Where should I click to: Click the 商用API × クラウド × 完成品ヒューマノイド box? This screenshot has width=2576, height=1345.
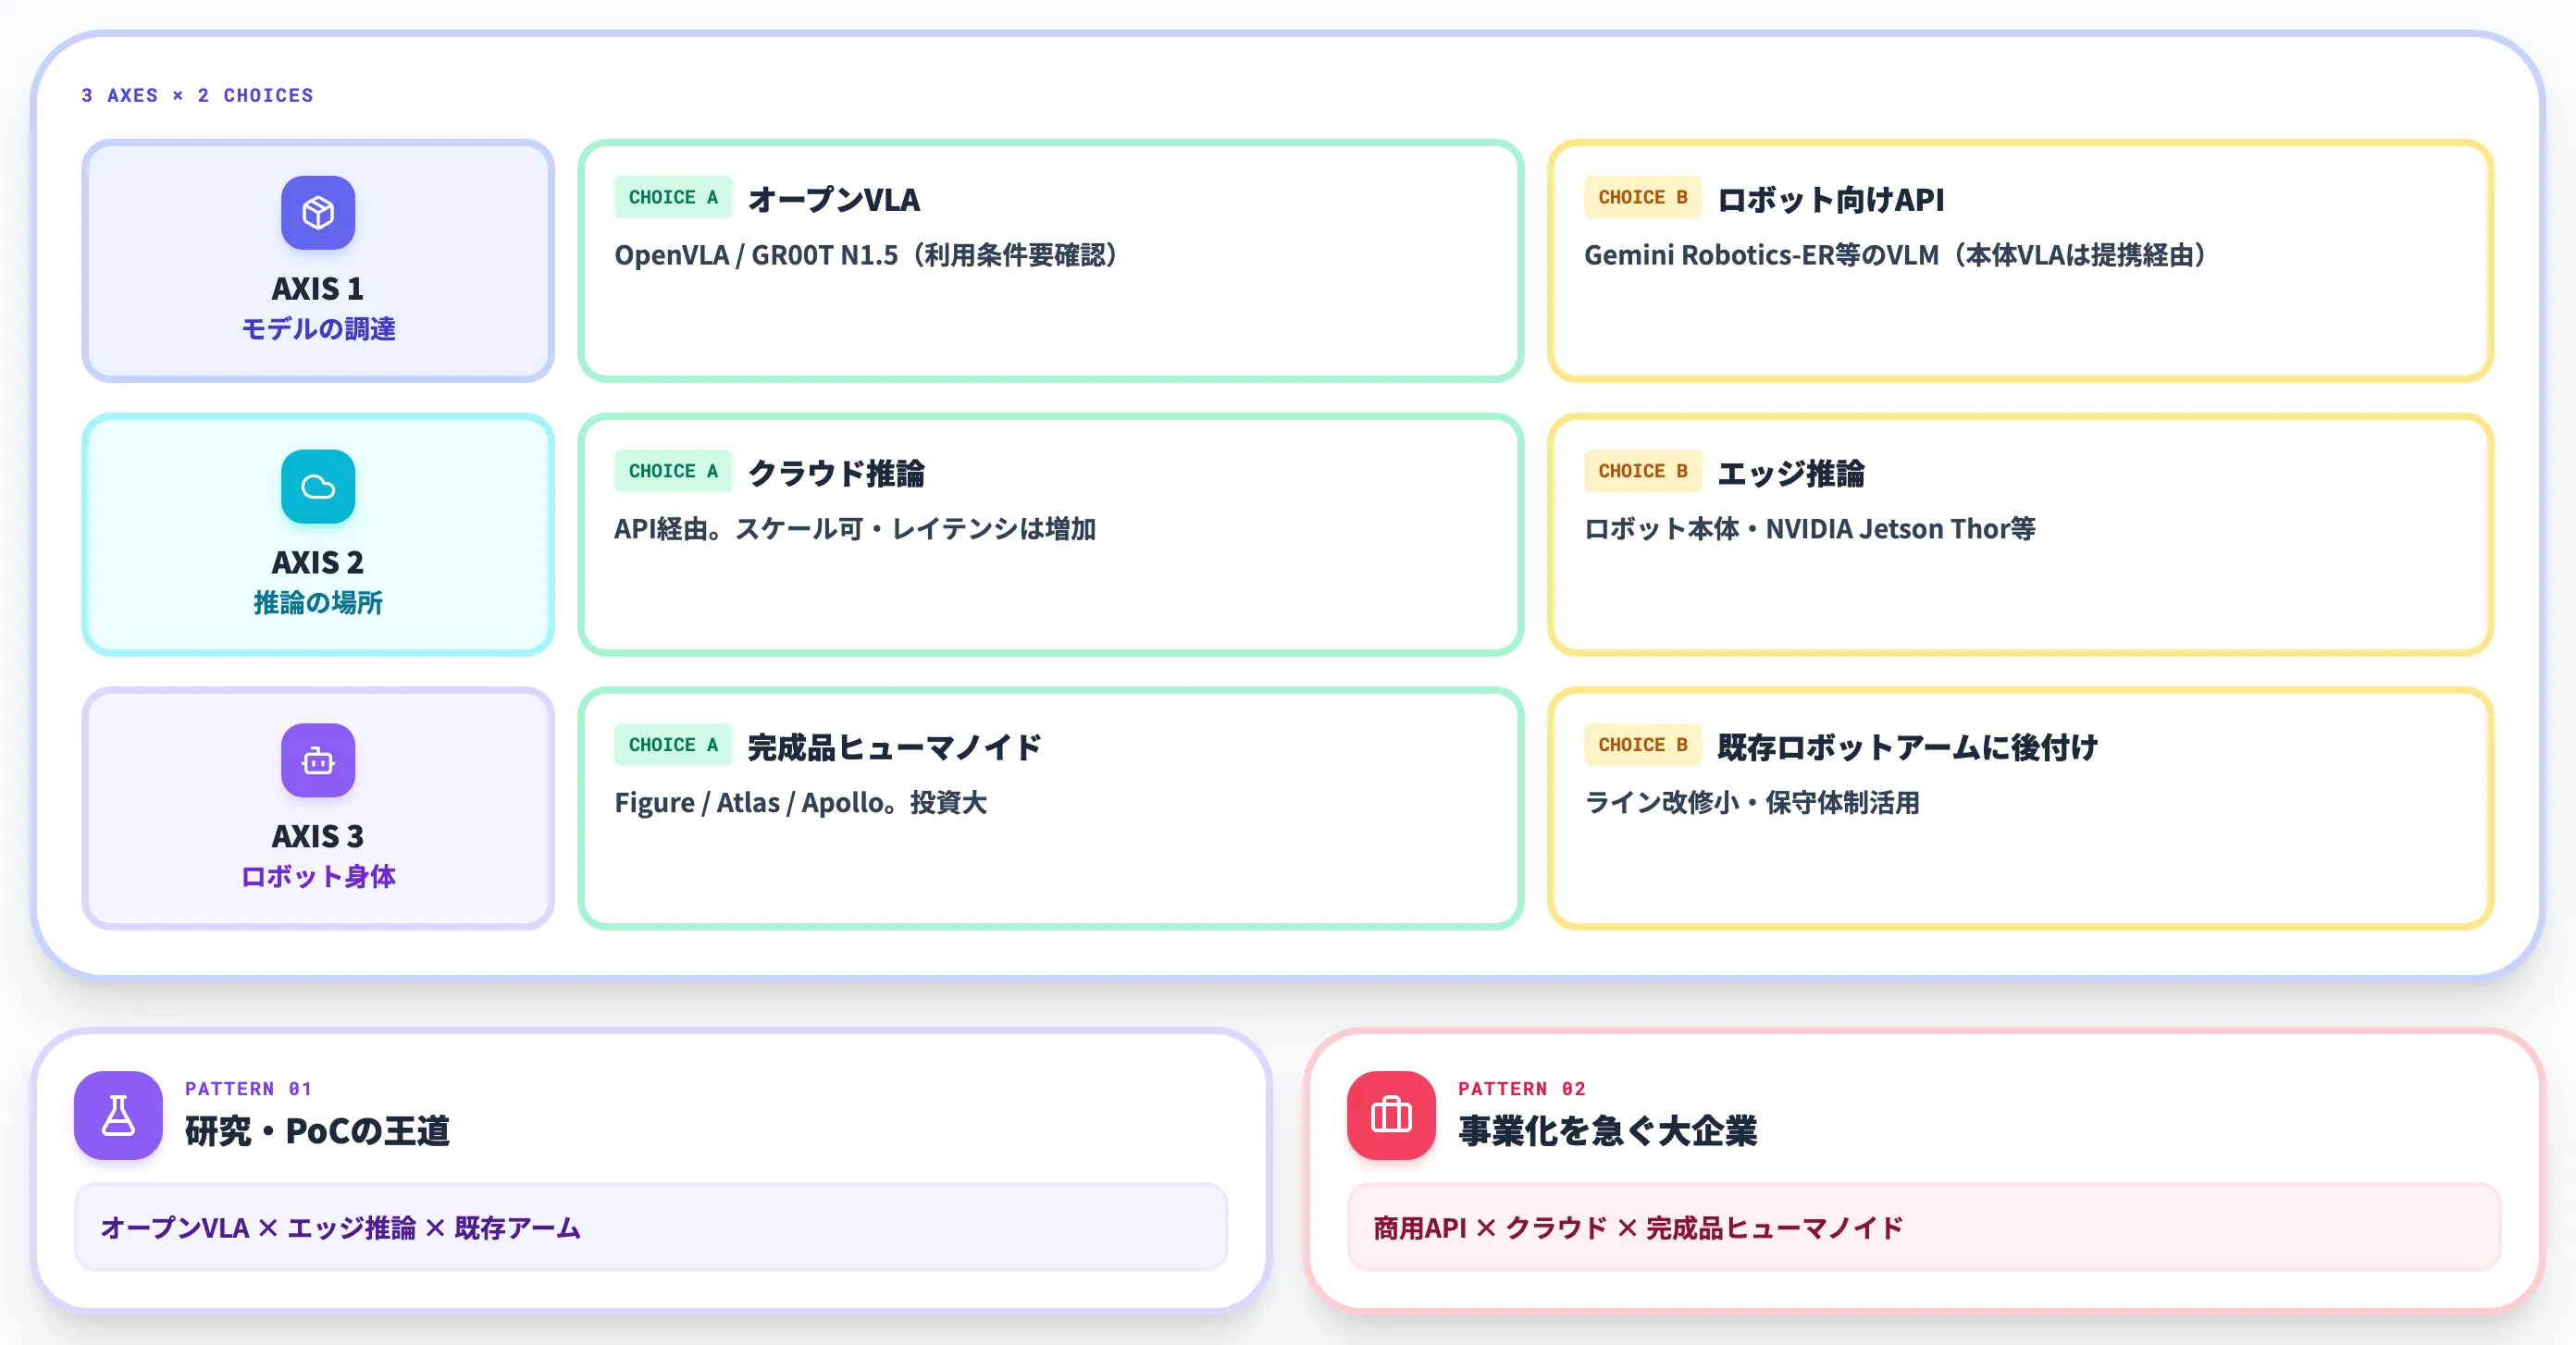(x=1924, y=1228)
